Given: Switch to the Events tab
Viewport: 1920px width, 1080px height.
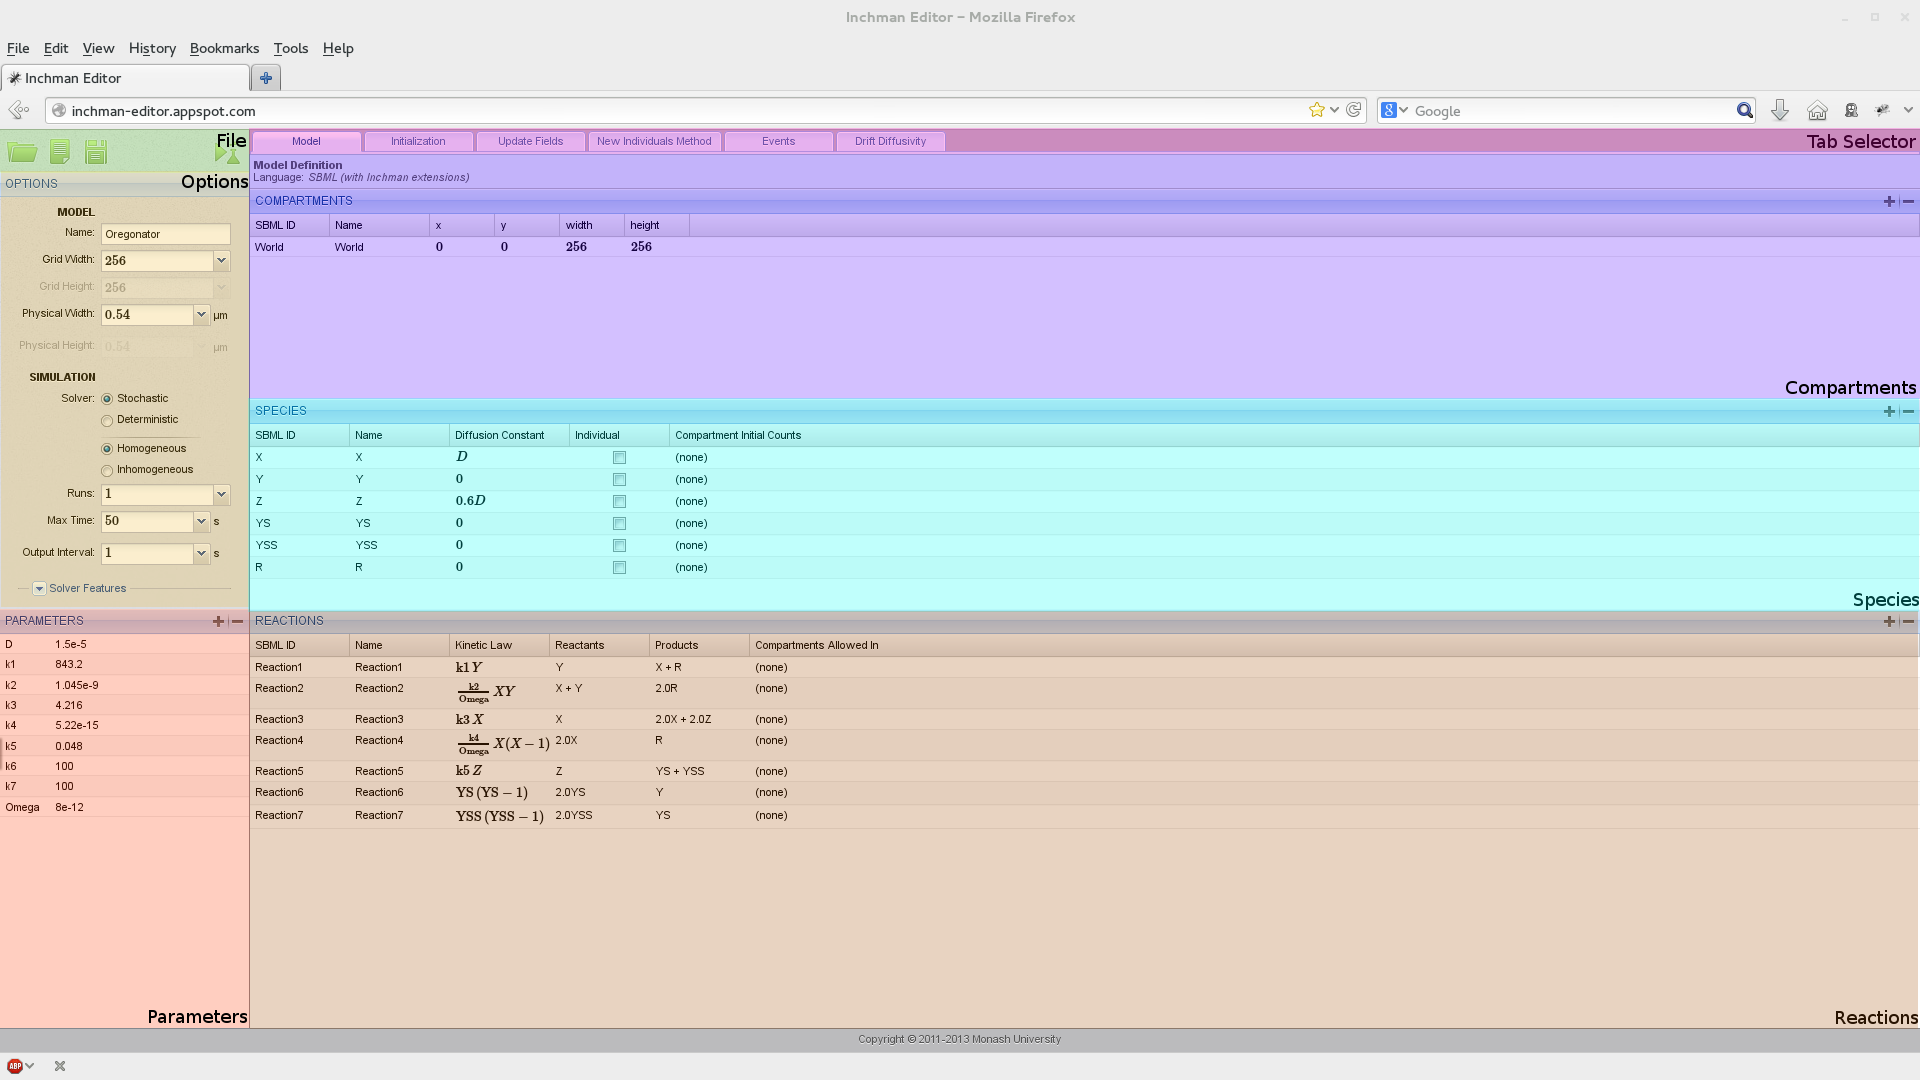Looking at the screenshot, I should [778, 141].
